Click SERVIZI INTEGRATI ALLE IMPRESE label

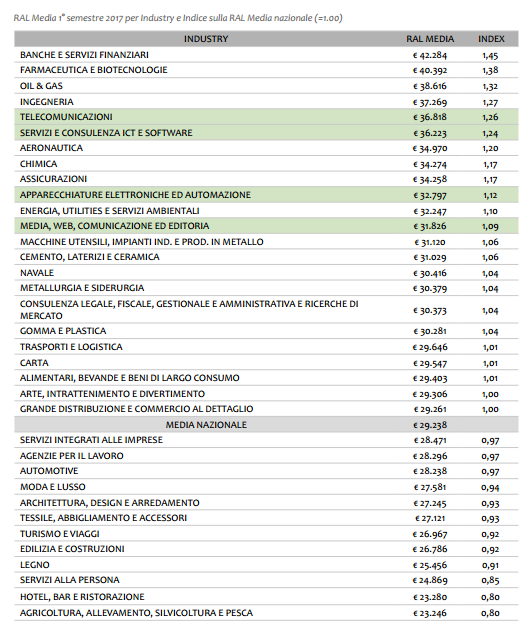point(91,440)
